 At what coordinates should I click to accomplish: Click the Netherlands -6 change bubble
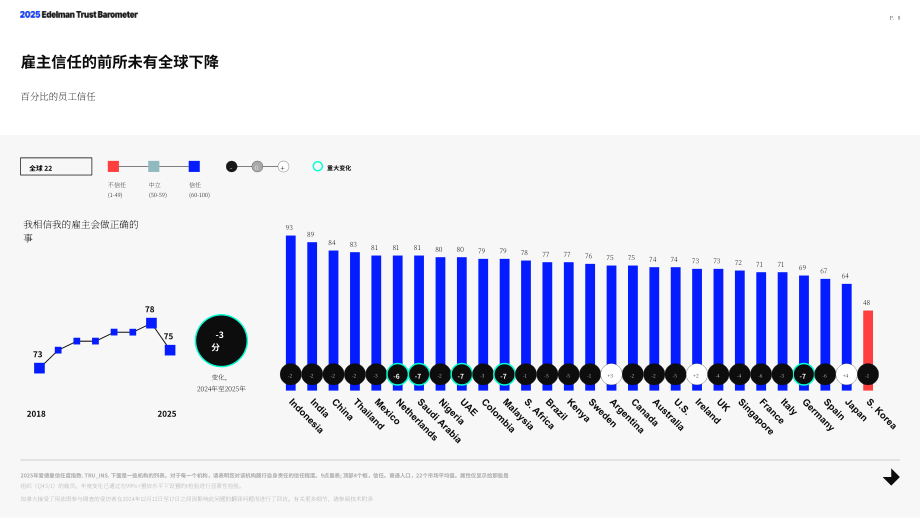pos(397,375)
